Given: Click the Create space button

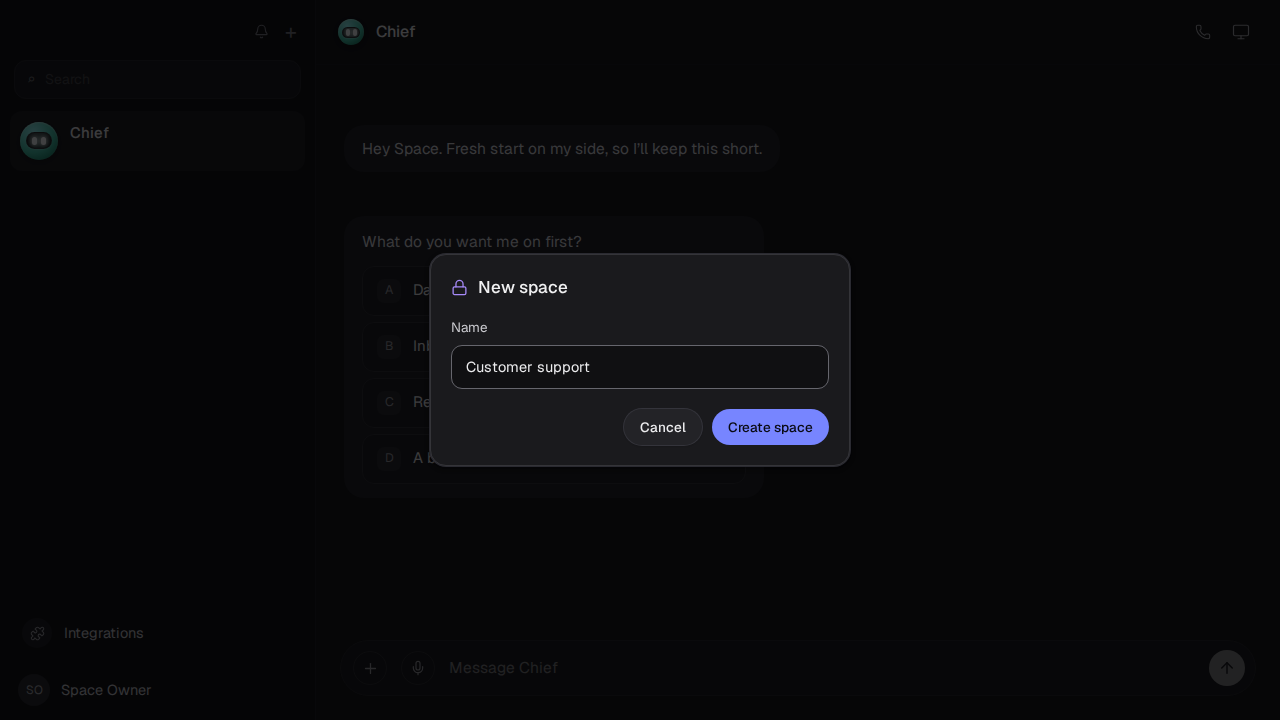Looking at the screenshot, I should point(770,427).
